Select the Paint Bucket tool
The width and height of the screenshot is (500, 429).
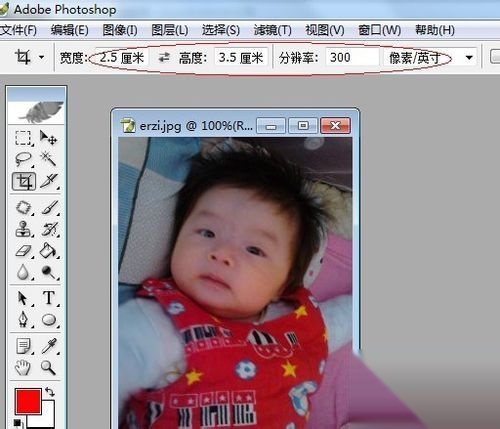coord(49,251)
